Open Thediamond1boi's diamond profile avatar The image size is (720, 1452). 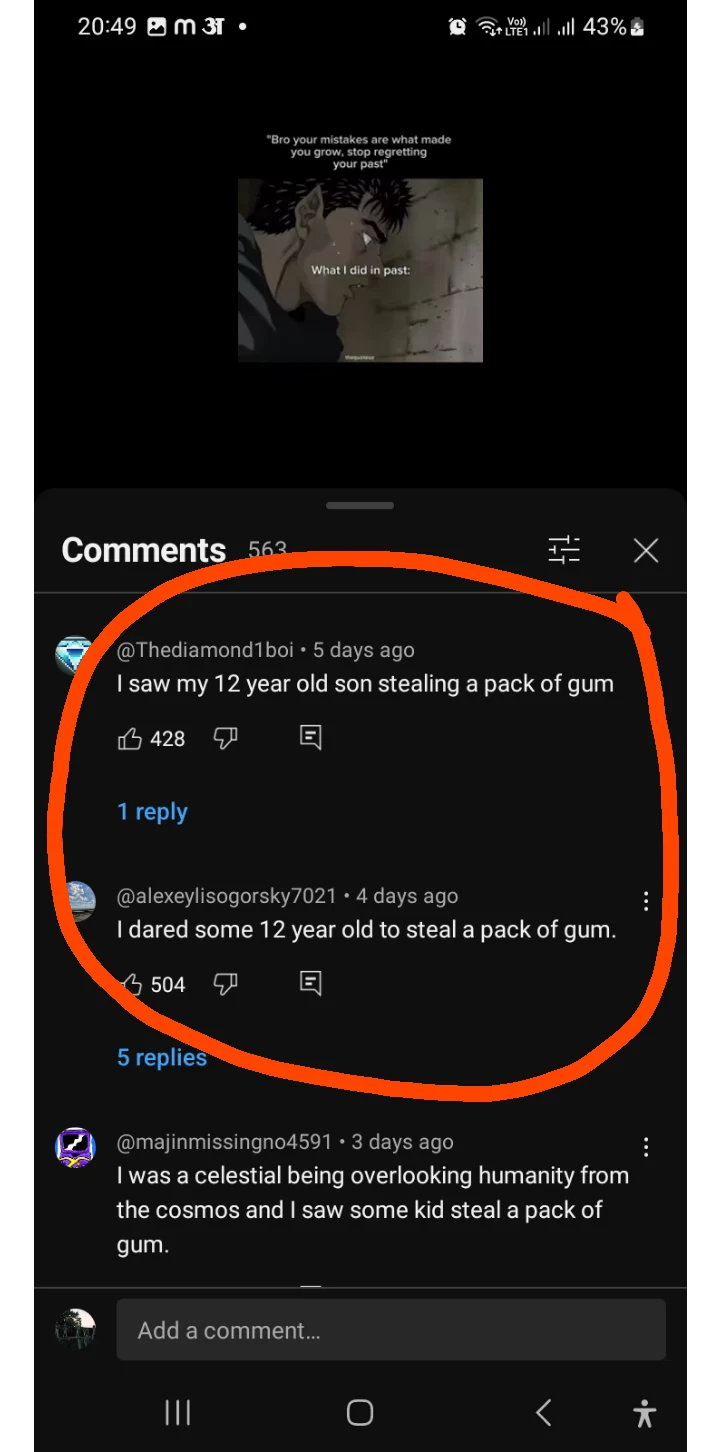tap(73, 655)
